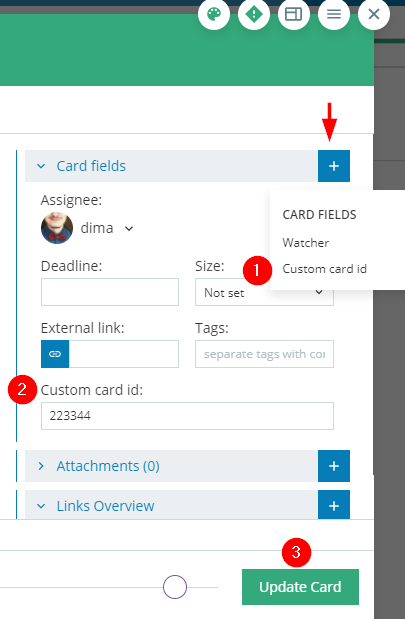The height and width of the screenshot is (619, 405).
Task: Click the Custom card id field
Action: (187, 416)
